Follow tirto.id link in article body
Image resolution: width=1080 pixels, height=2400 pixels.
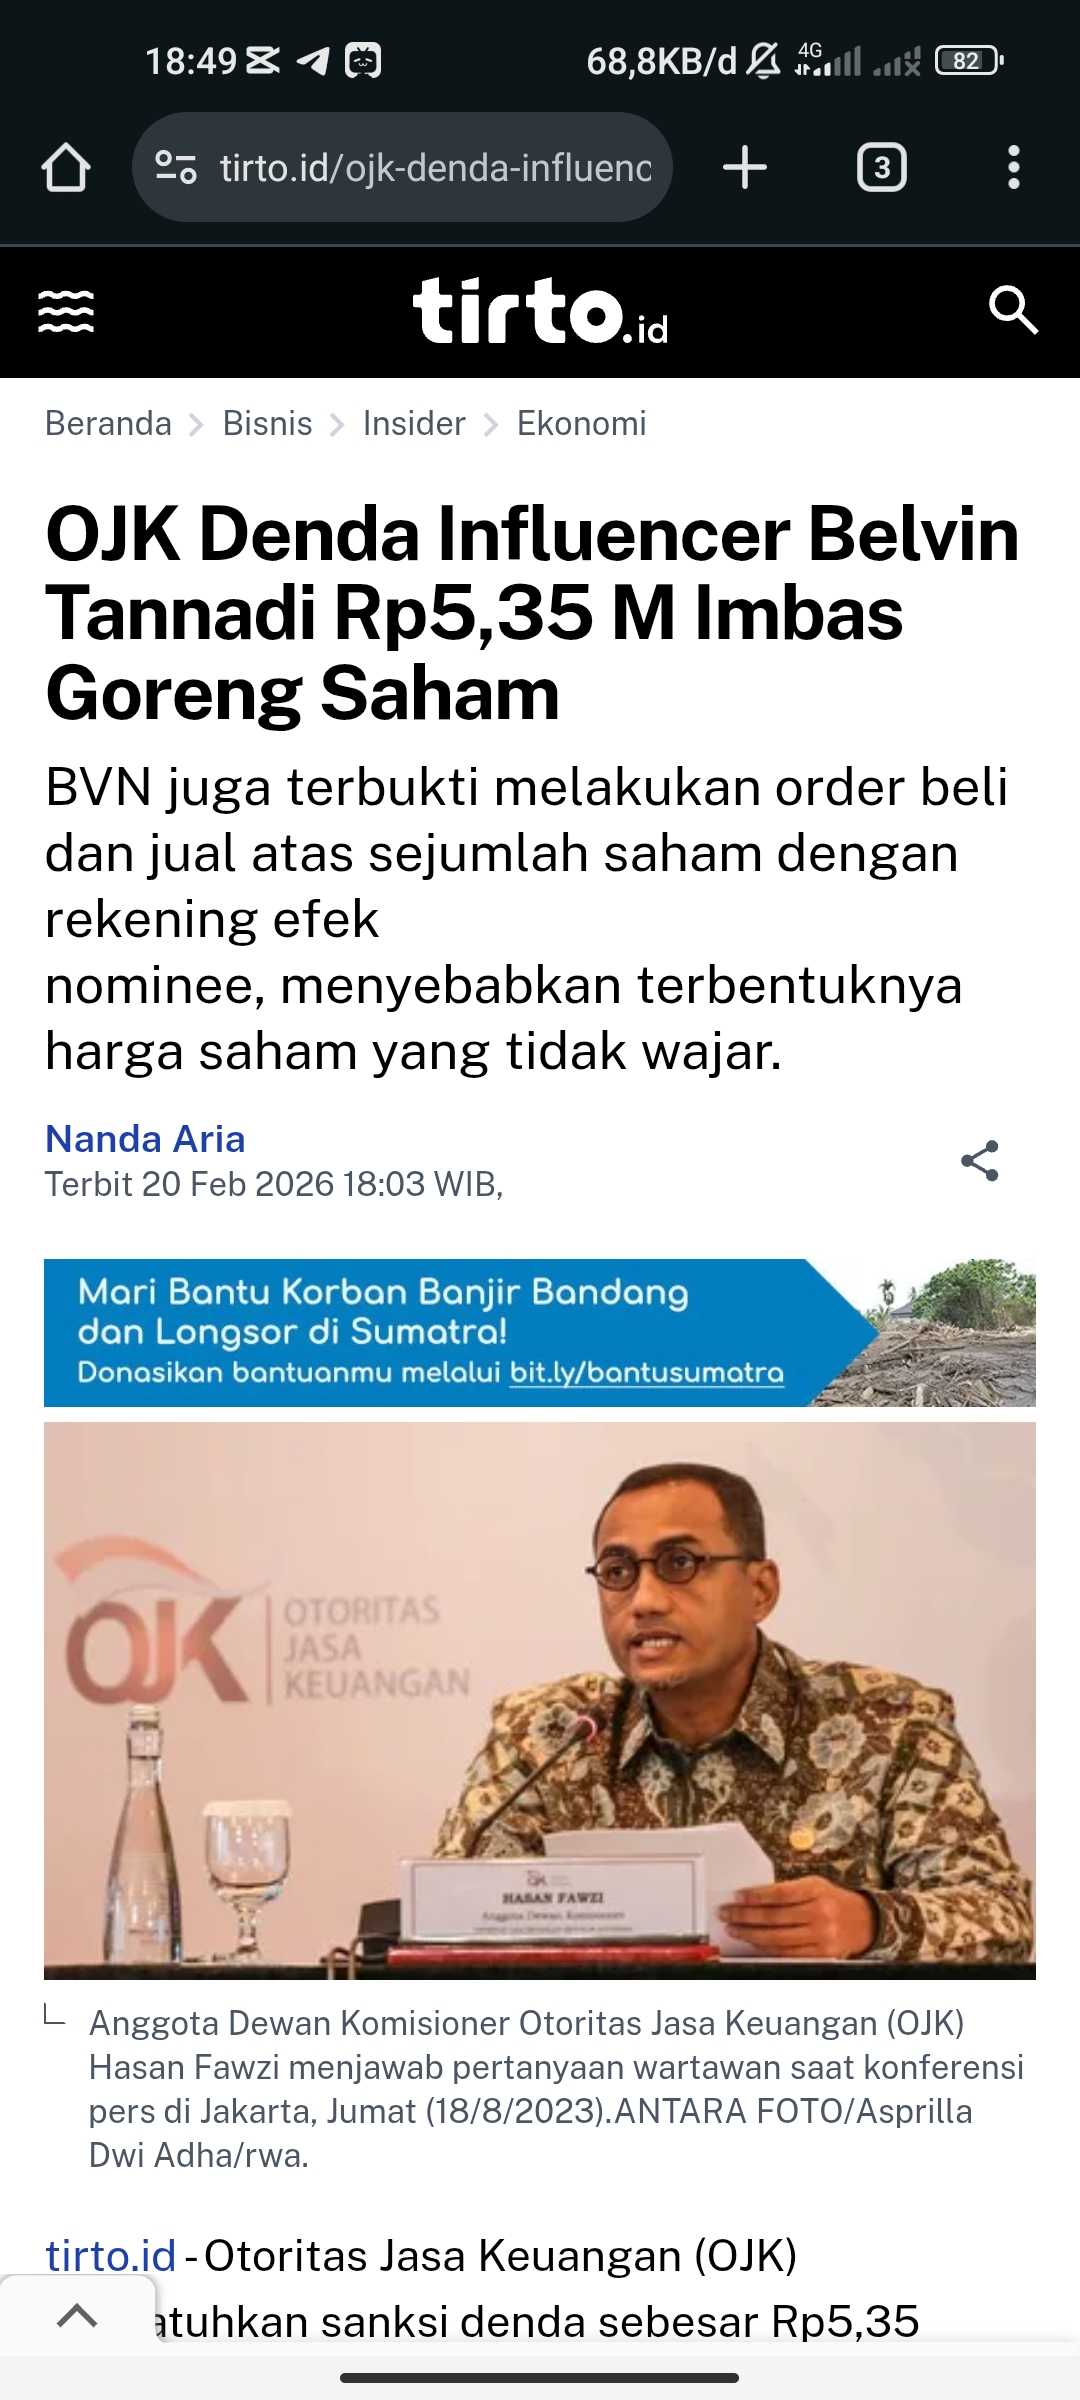pos(111,2256)
